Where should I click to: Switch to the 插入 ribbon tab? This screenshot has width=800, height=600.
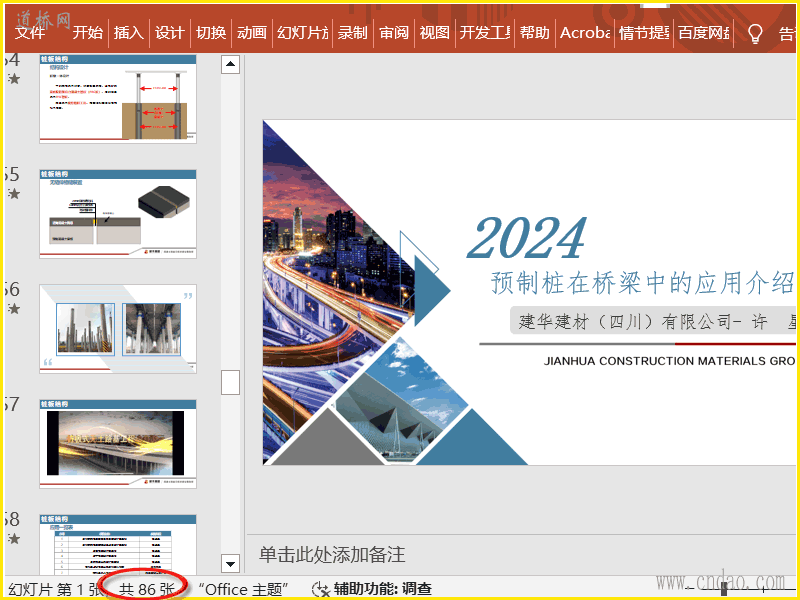[129, 33]
